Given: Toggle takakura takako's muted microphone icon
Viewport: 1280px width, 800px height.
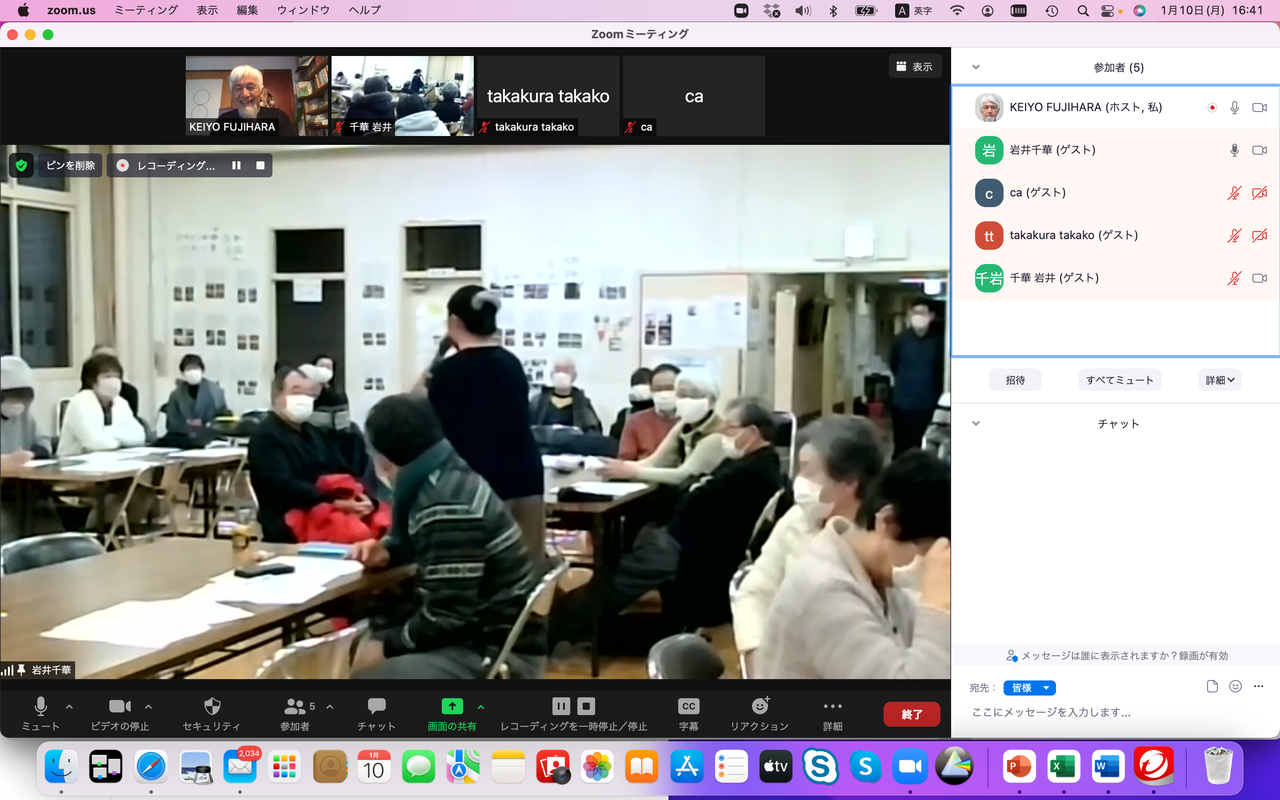Looking at the screenshot, I should coord(1235,236).
